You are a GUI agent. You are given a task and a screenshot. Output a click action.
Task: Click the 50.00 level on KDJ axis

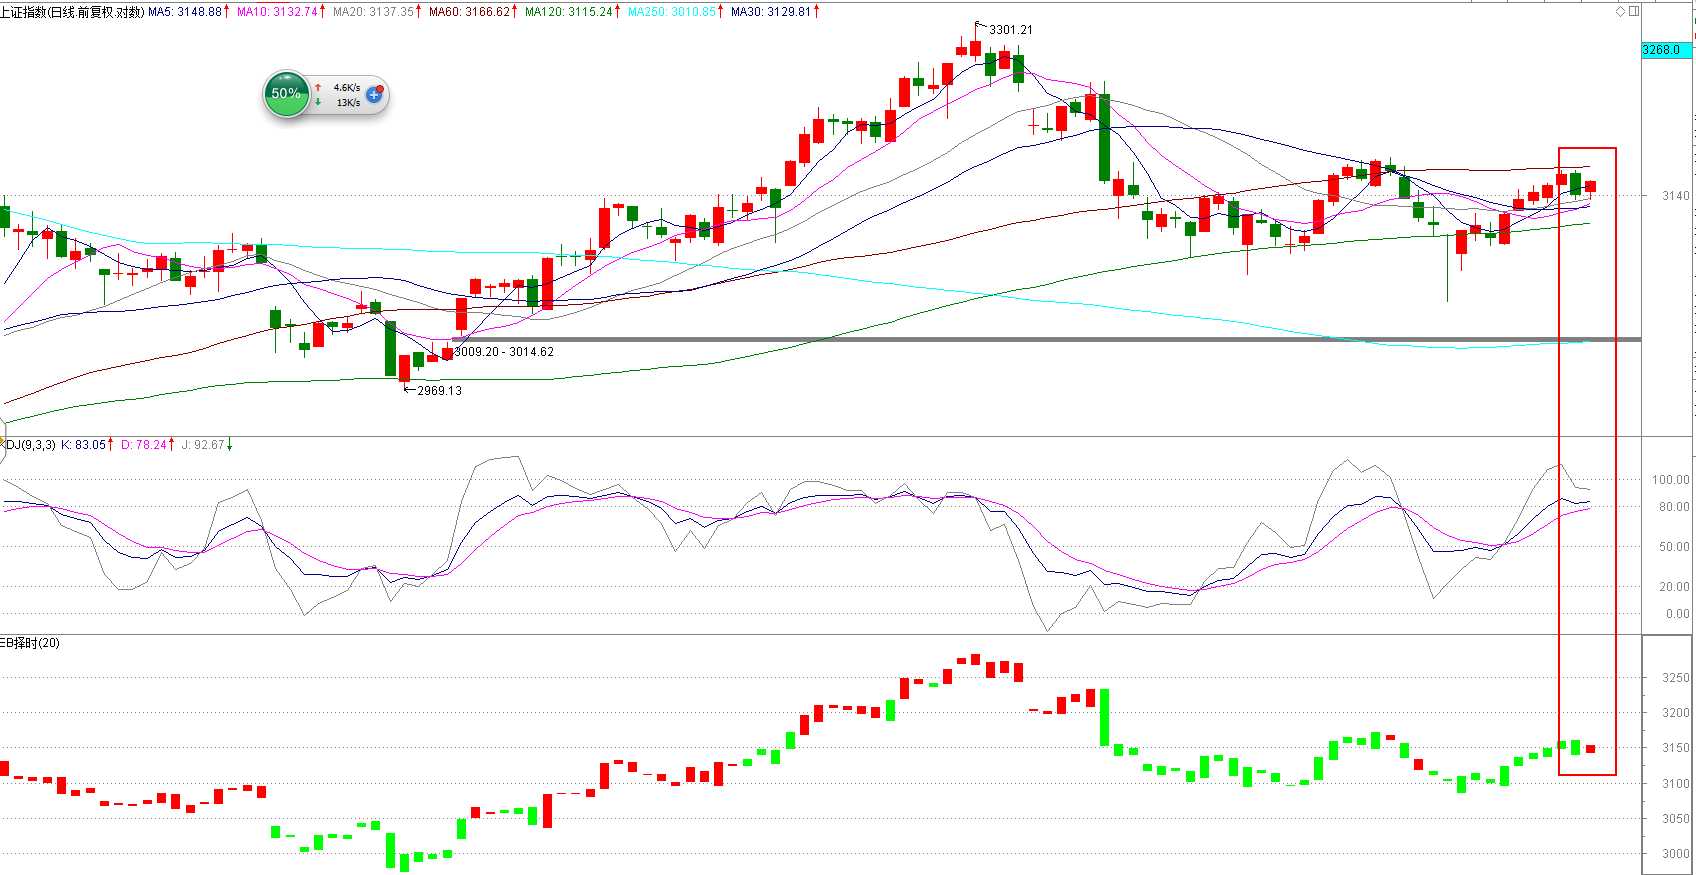point(1674,547)
